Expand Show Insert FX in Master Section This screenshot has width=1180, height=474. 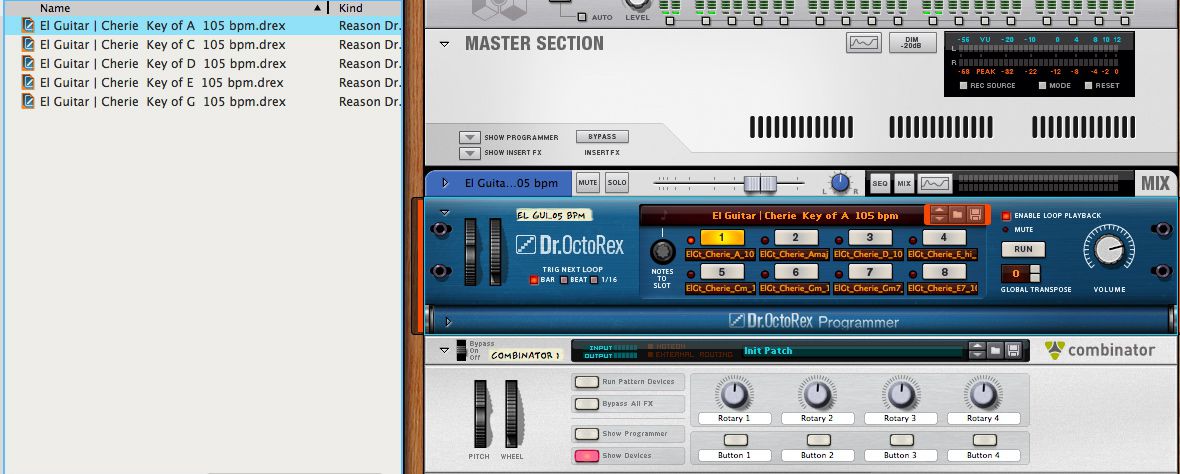[470, 153]
